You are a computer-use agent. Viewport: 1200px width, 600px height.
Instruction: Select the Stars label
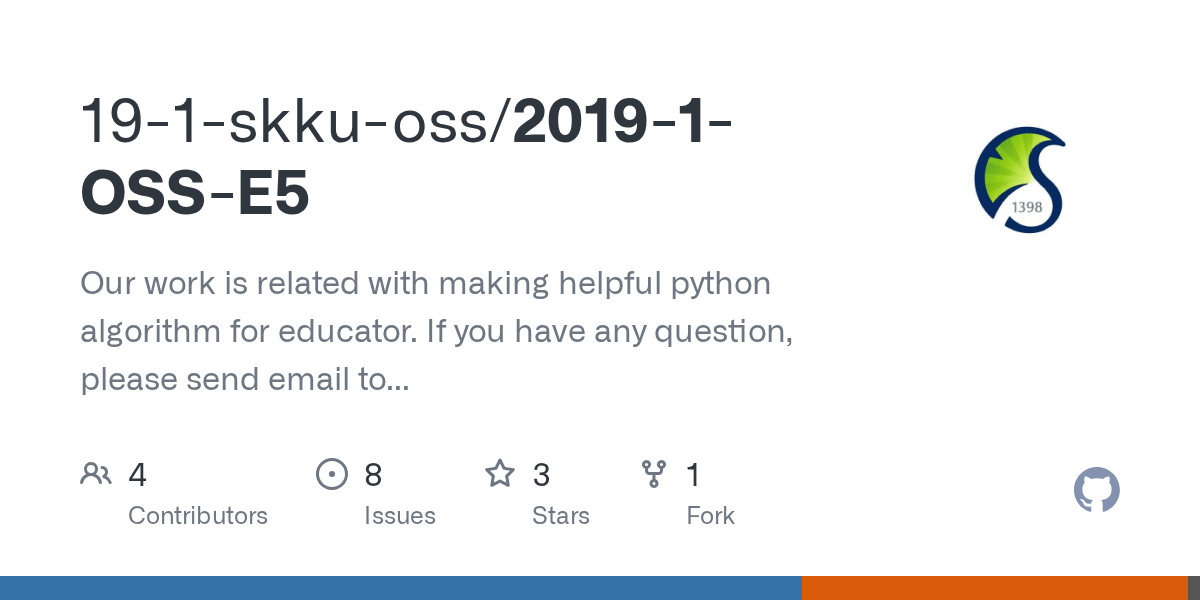pyautogui.click(x=561, y=516)
